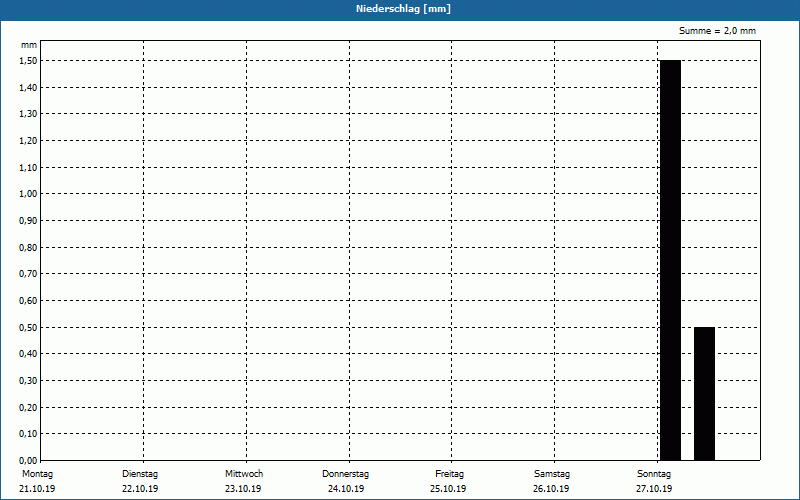Click the Donnerstag day label
This screenshot has height=500, width=800.
(x=345, y=474)
